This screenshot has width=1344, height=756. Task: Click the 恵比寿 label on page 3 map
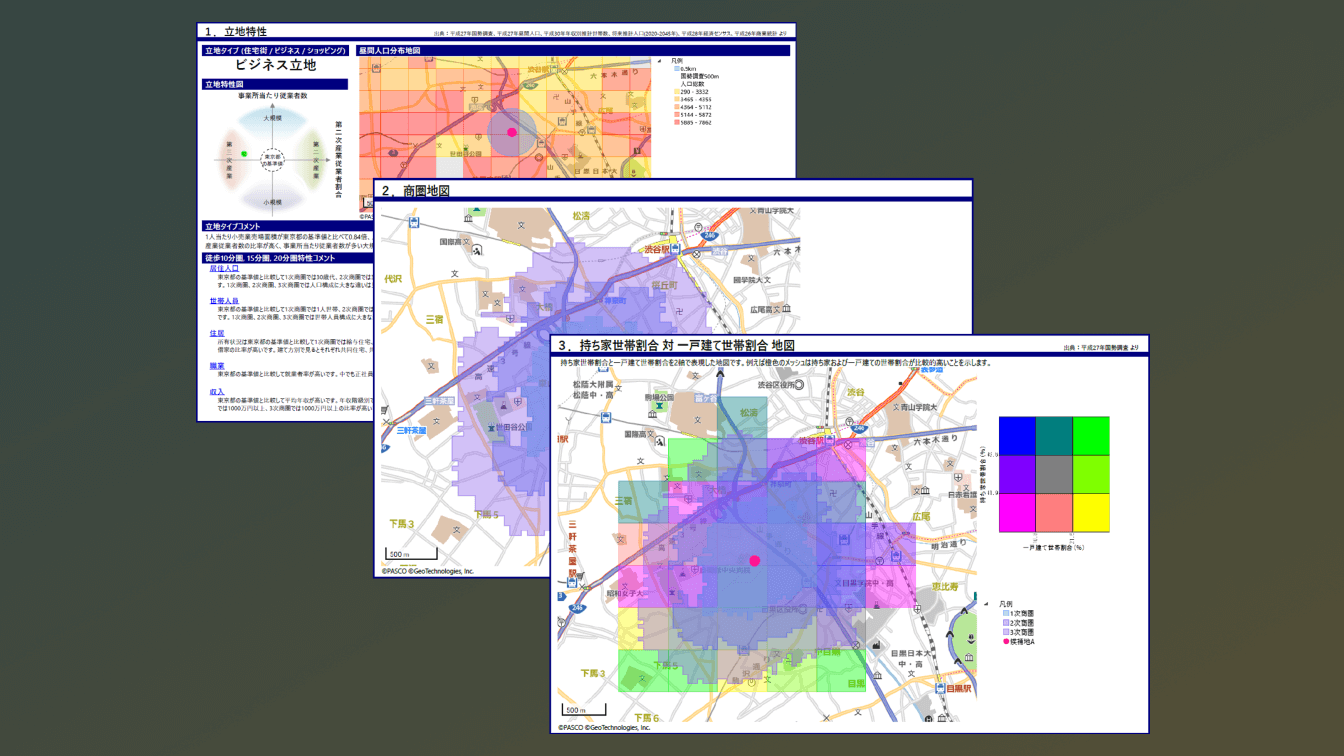pyautogui.click(x=947, y=587)
